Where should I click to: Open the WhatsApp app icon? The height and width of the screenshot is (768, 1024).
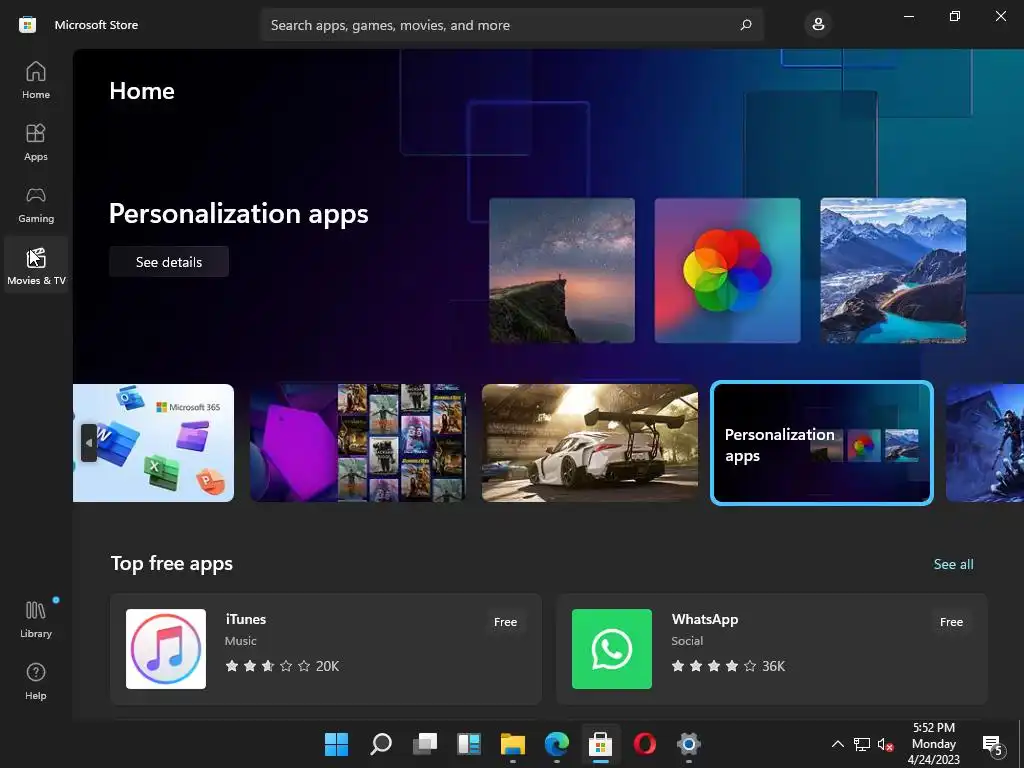click(x=612, y=648)
